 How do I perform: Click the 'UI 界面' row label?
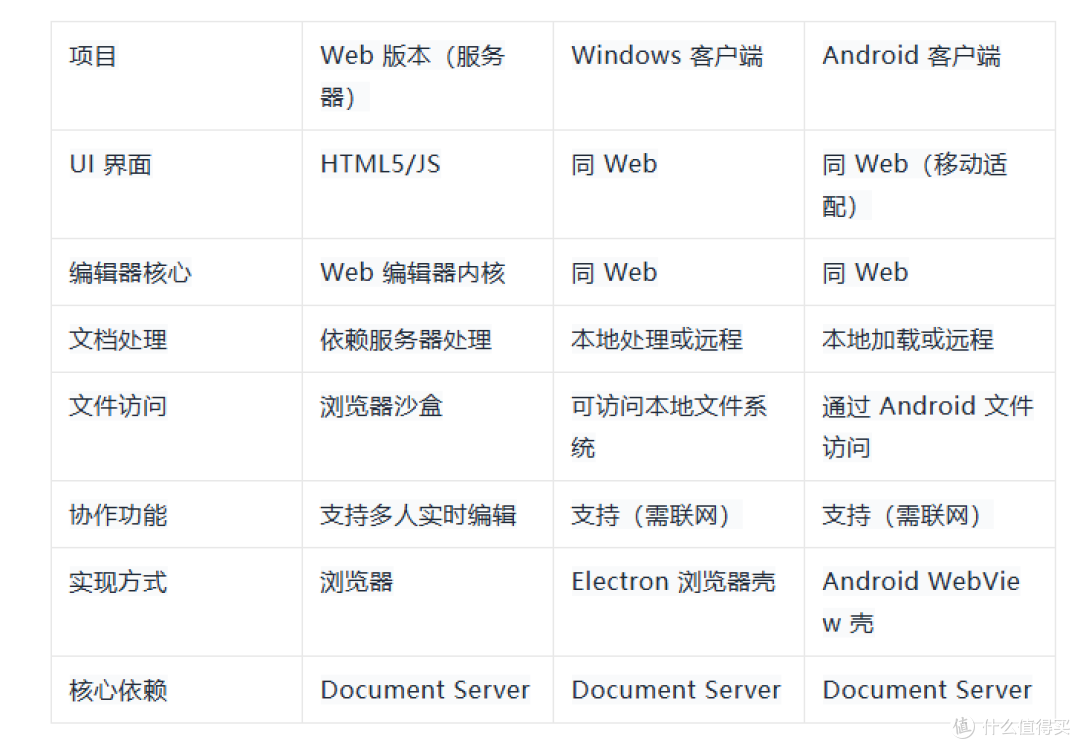(x=110, y=165)
